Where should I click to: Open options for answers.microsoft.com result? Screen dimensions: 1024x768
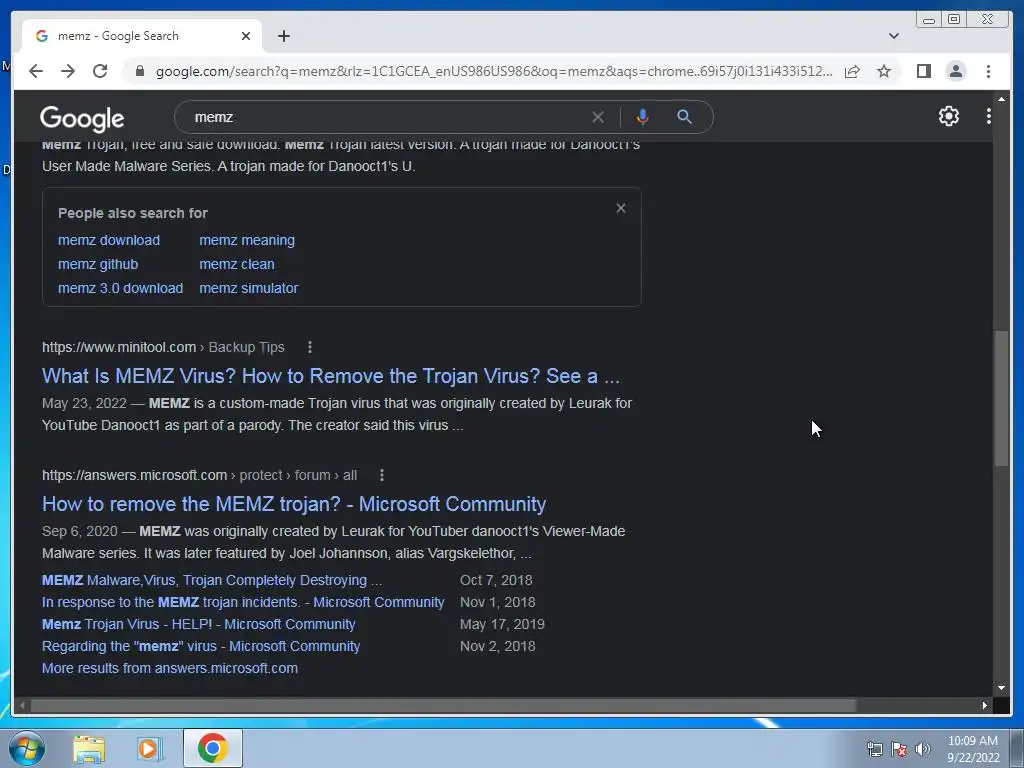point(382,475)
